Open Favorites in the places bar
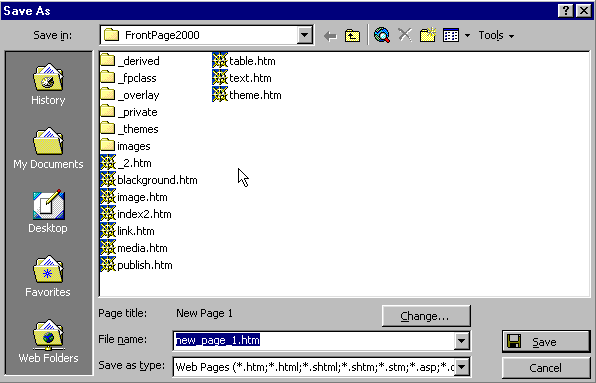This screenshot has width=596, height=383. [48, 276]
